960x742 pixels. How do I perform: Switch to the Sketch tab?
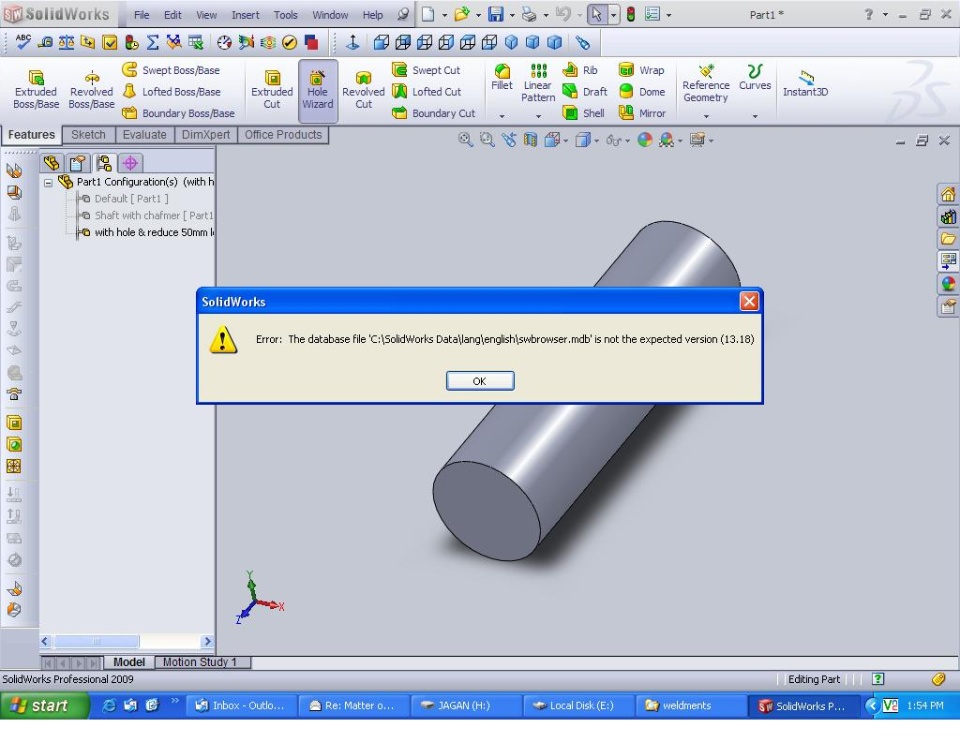click(x=88, y=135)
